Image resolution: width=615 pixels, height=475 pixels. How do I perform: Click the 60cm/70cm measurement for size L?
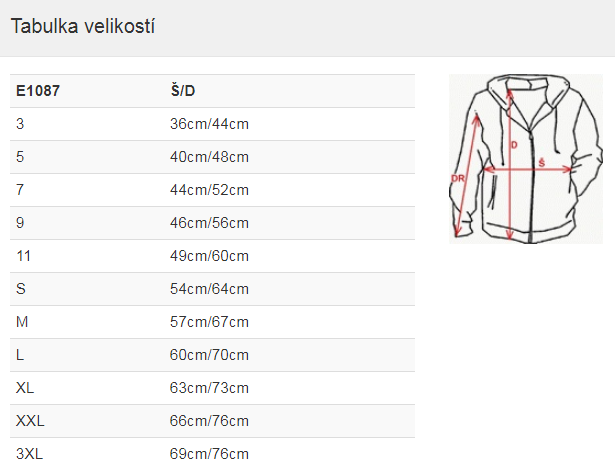(x=209, y=355)
